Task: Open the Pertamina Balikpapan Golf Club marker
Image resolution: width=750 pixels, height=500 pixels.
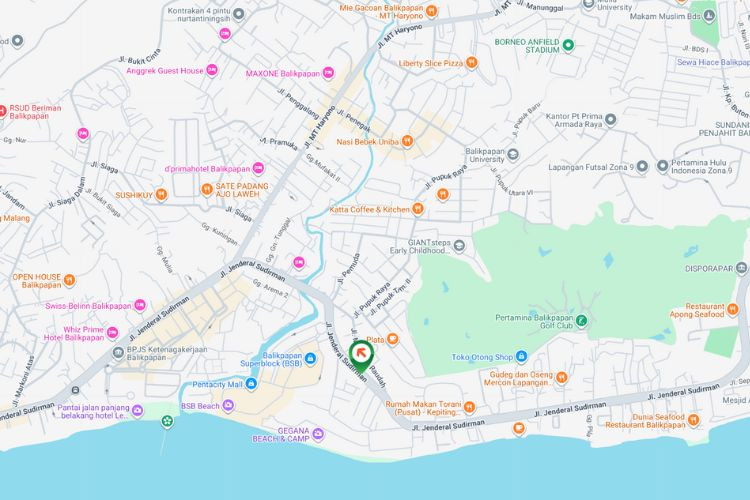Action: [x=581, y=320]
